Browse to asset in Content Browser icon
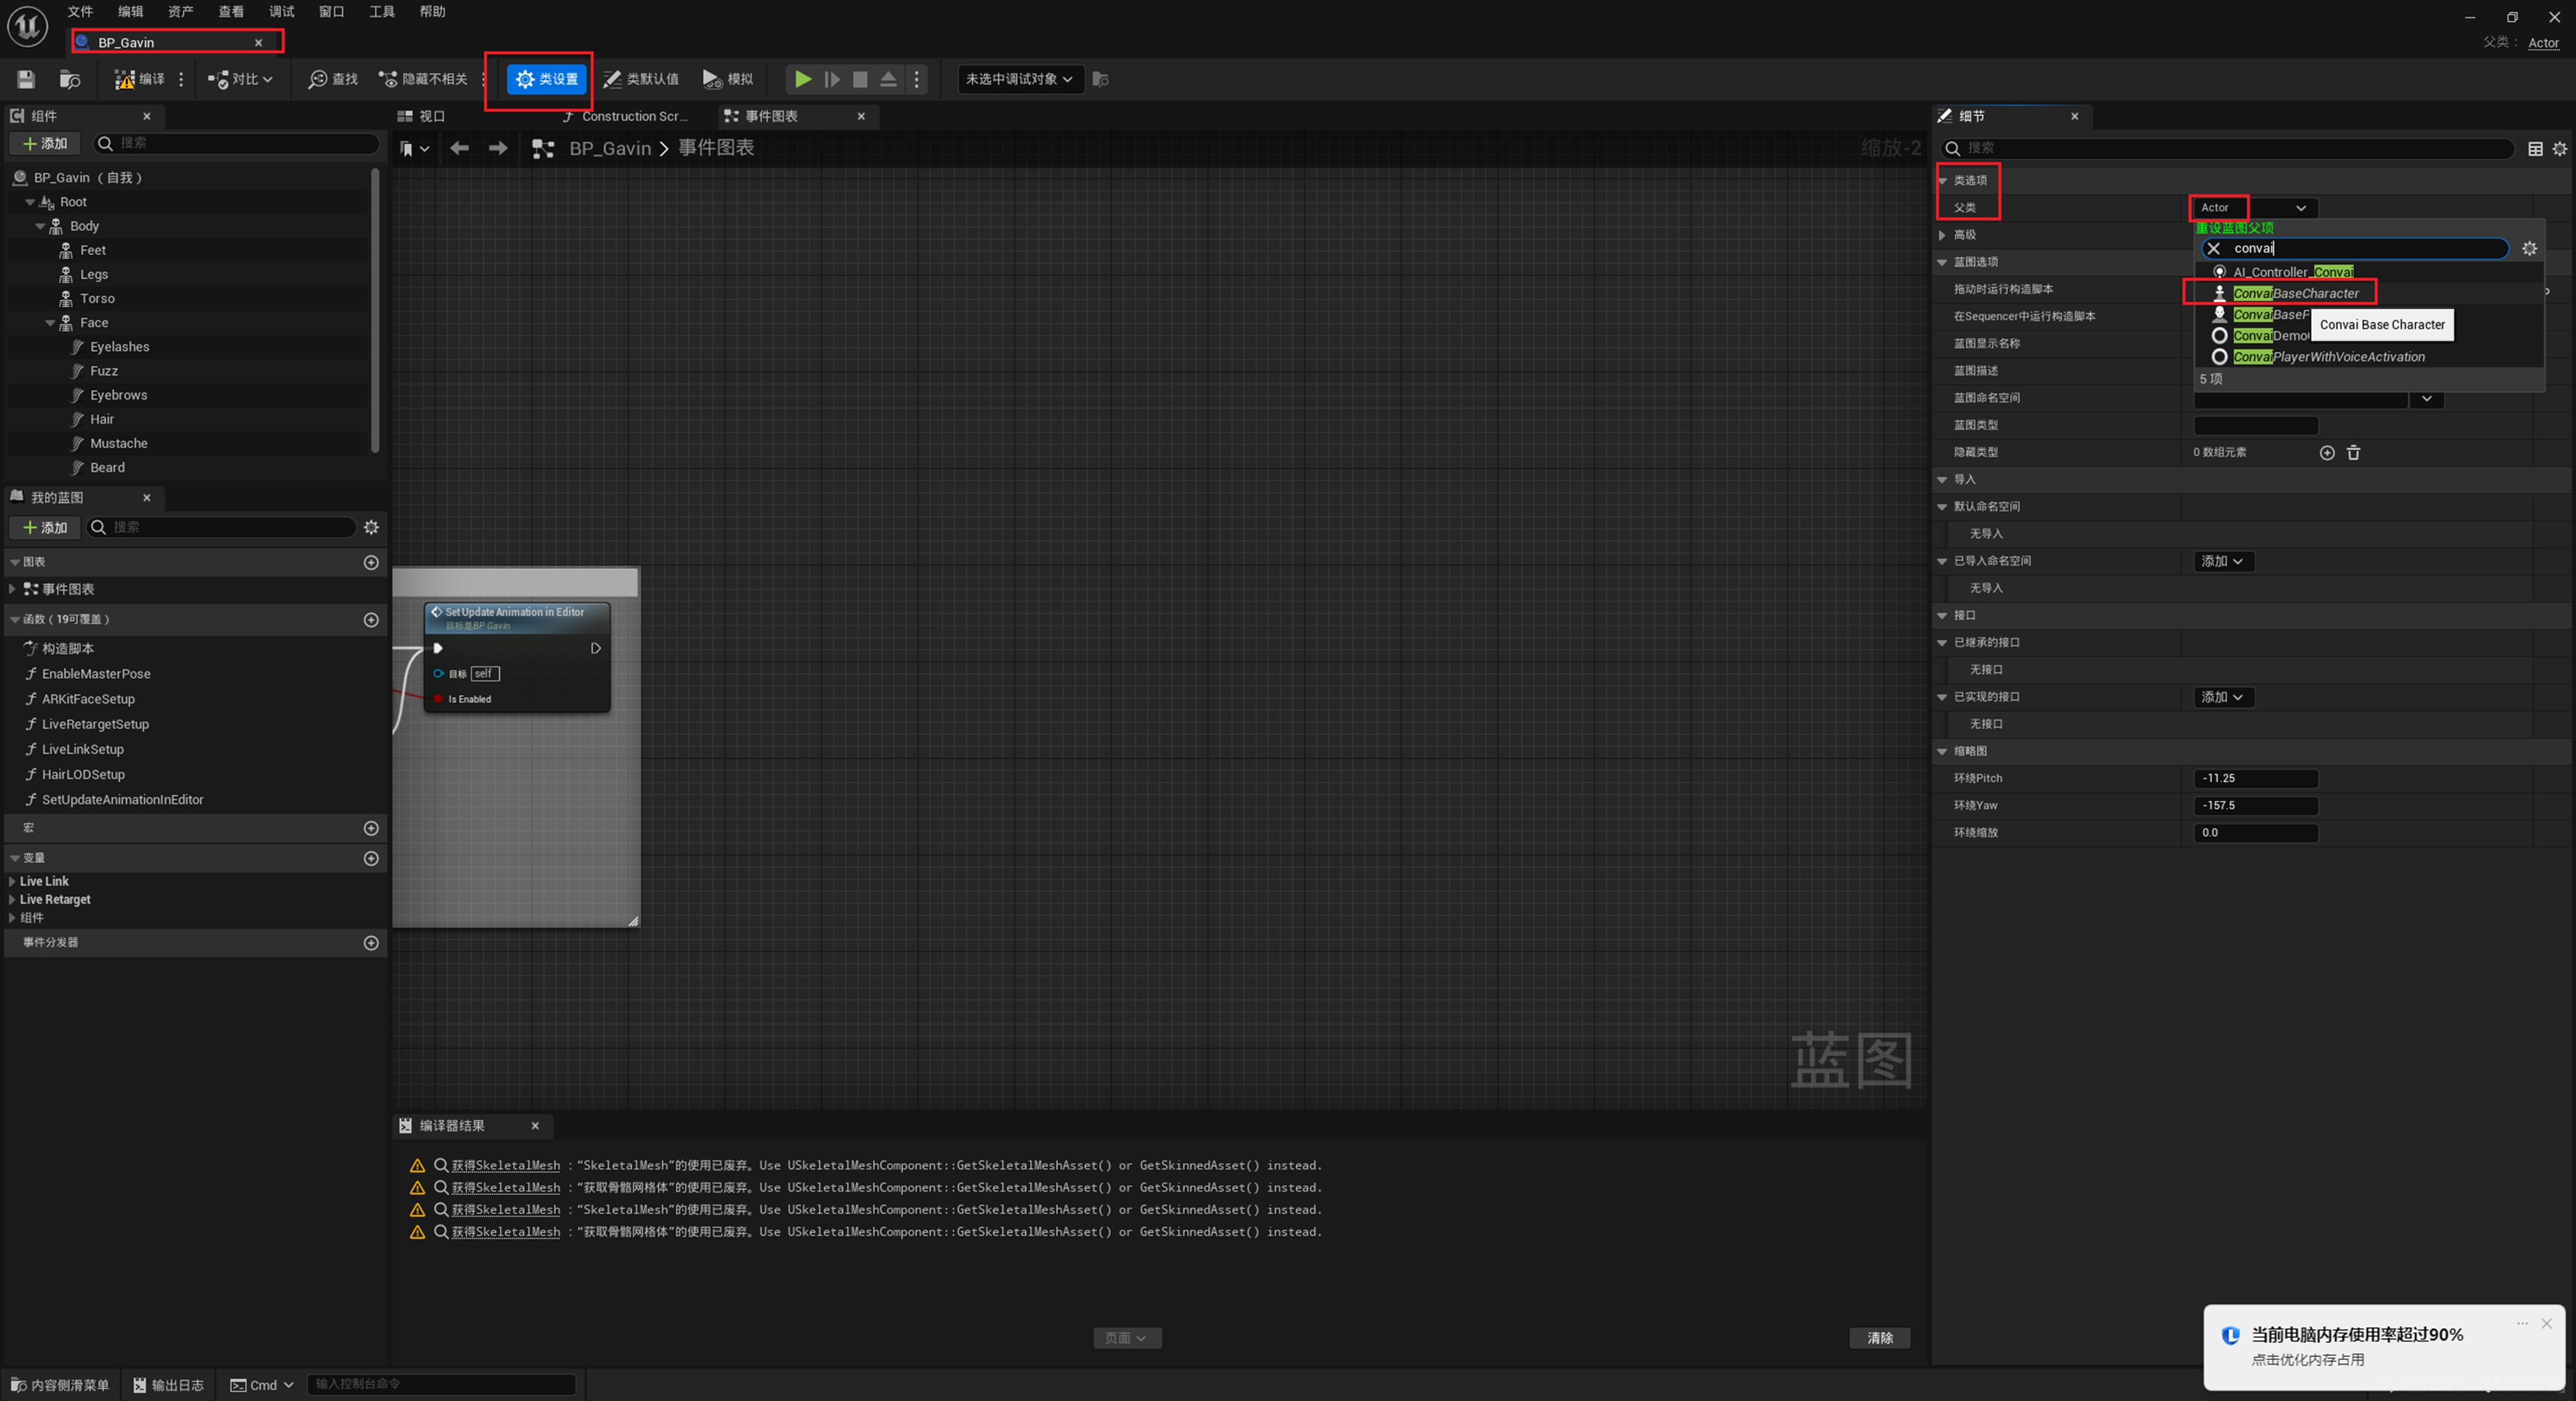The height and width of the screenshot is (1401, 2576). pos(69,79)
